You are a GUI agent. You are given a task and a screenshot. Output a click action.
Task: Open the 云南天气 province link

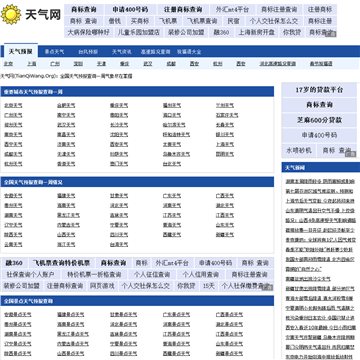(13, 245)
